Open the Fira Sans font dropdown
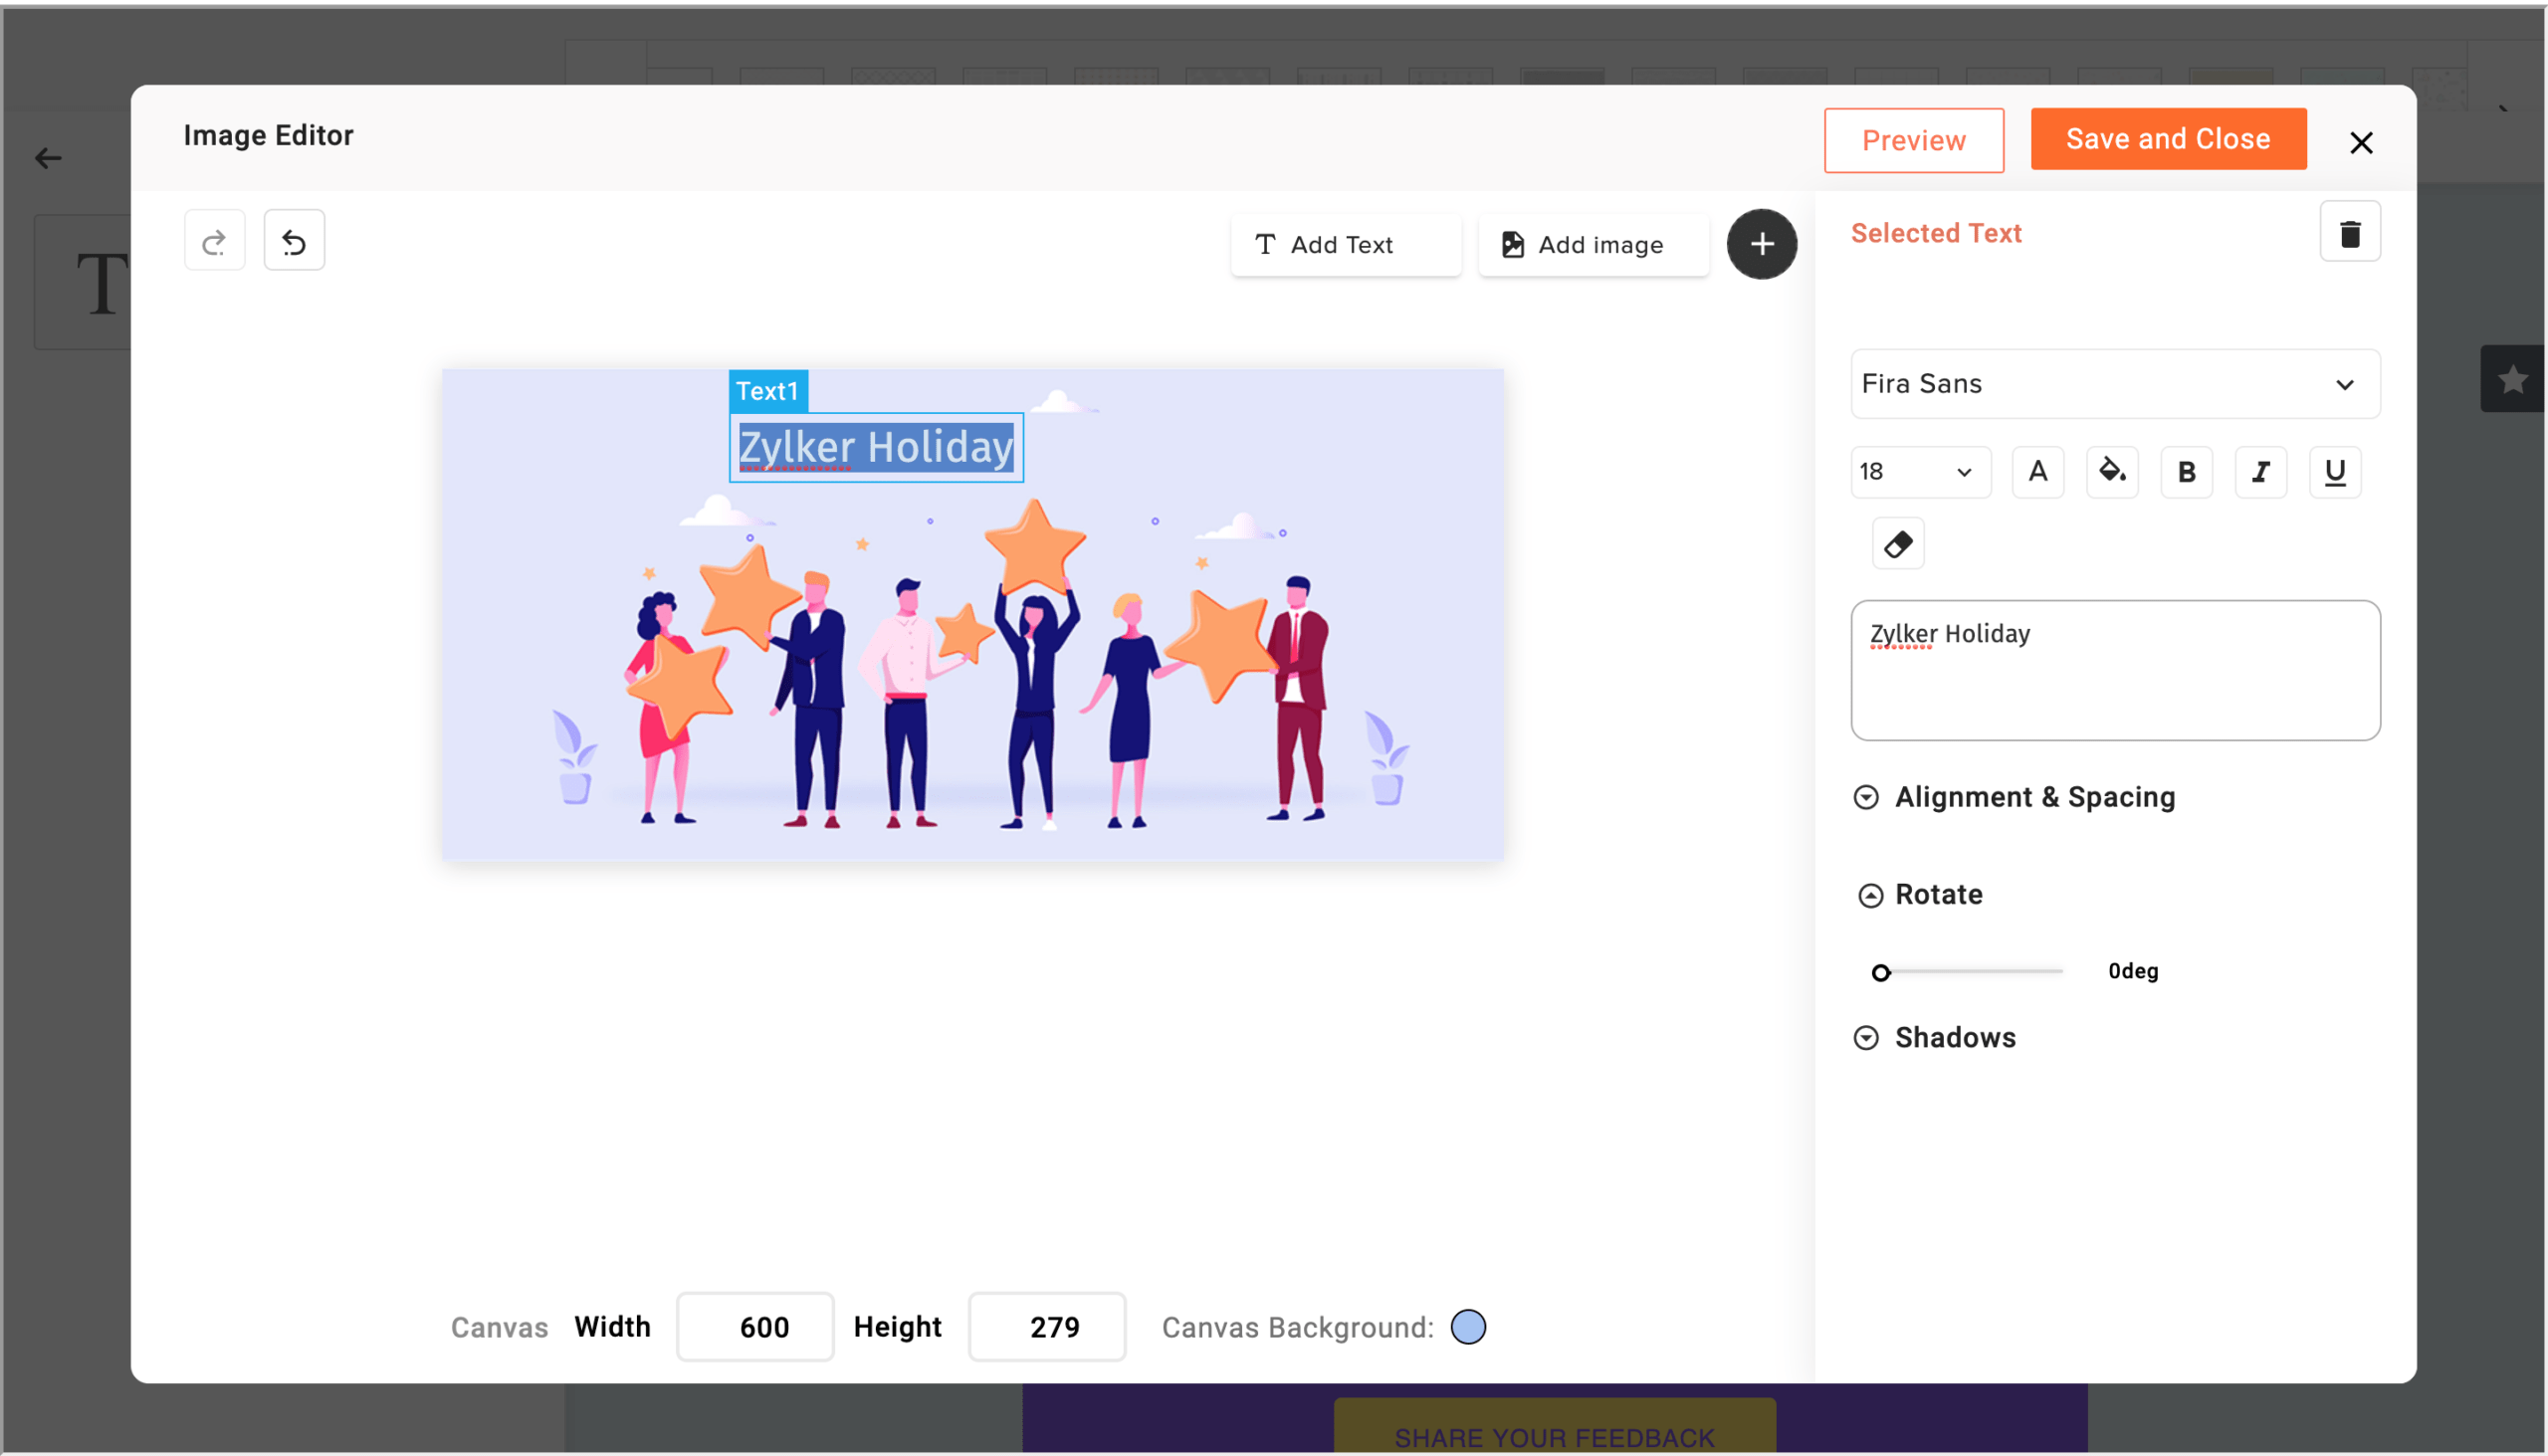Screen dimensions: 2548x1456 tap(2114, 384)
